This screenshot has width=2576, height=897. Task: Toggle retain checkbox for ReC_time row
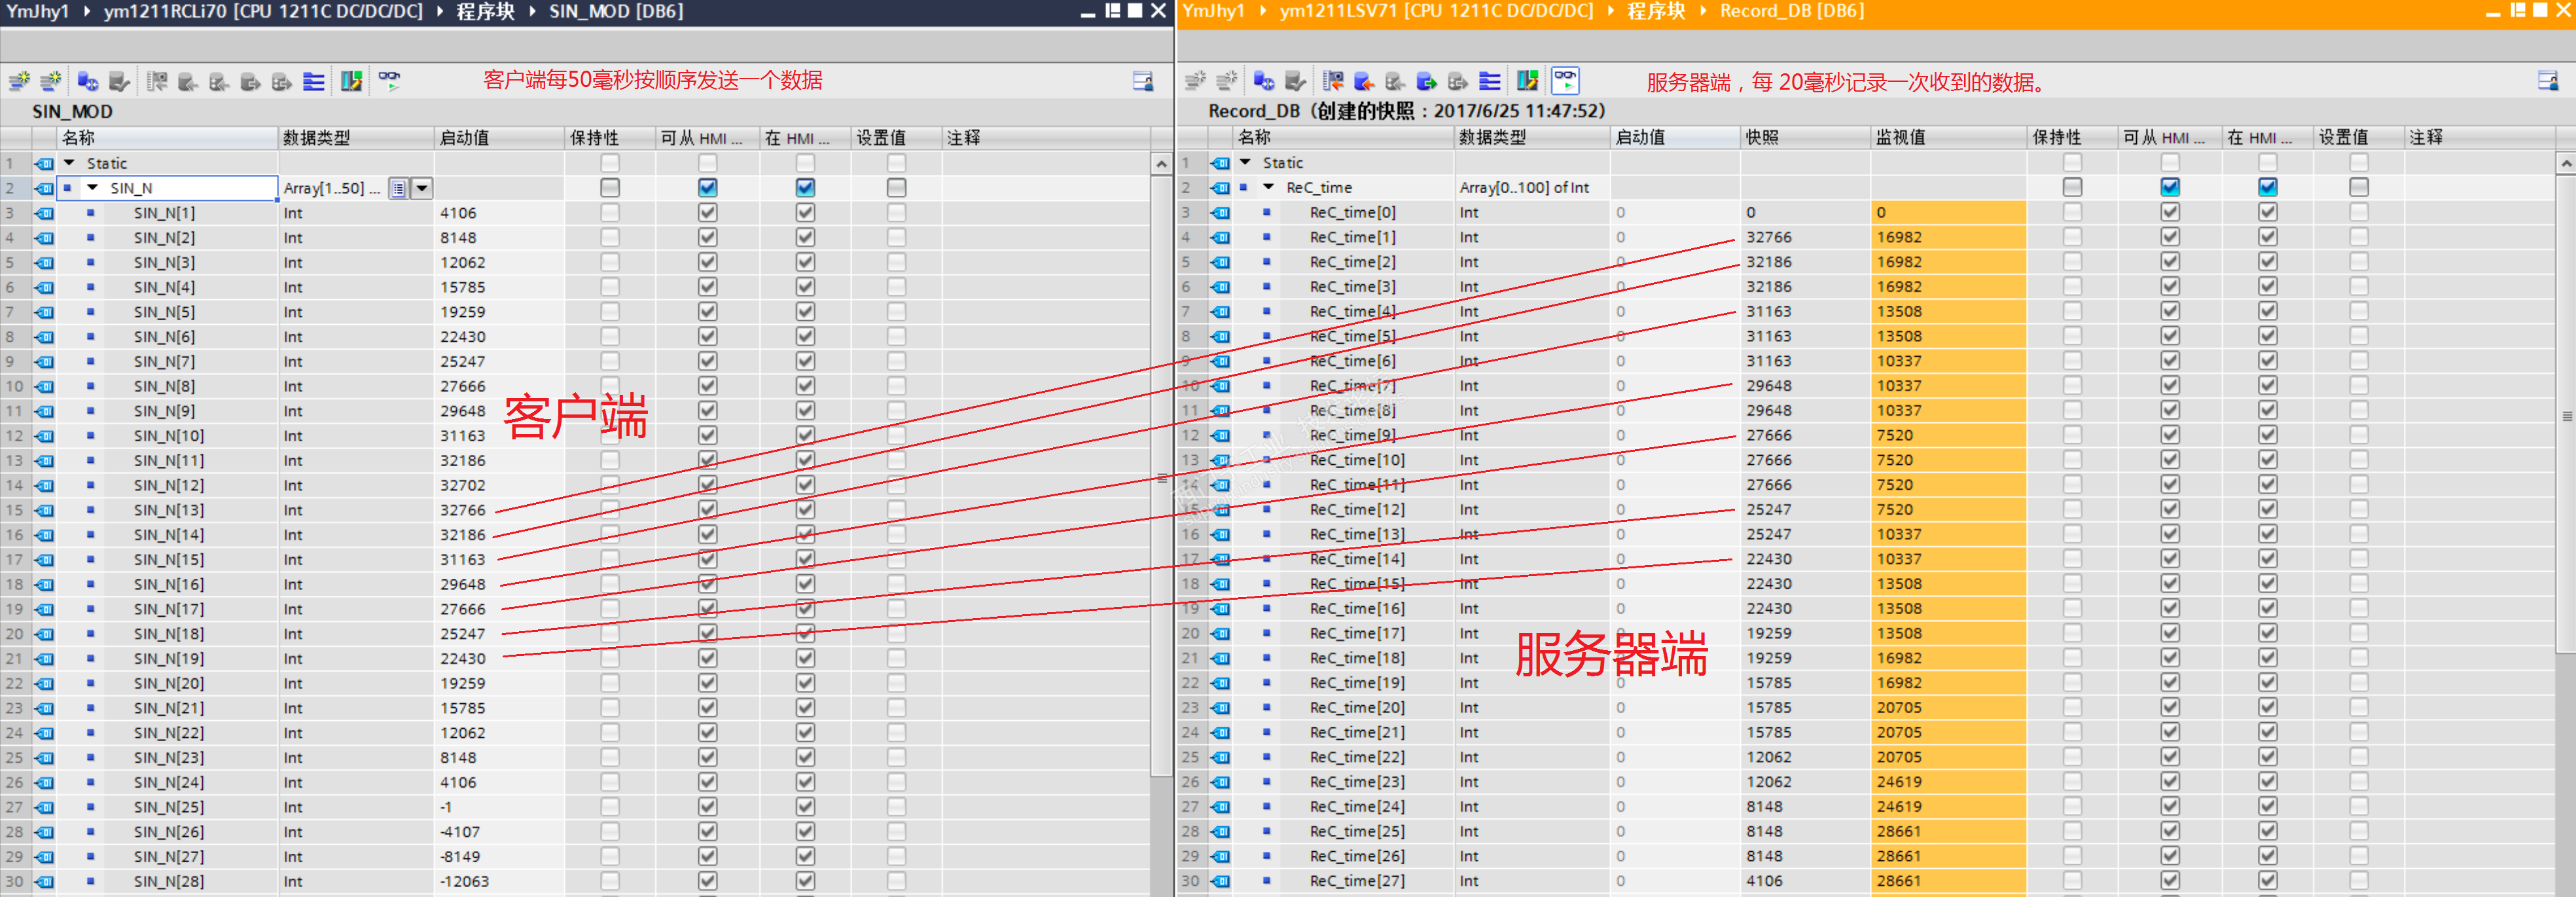(x=2072, y=187)
